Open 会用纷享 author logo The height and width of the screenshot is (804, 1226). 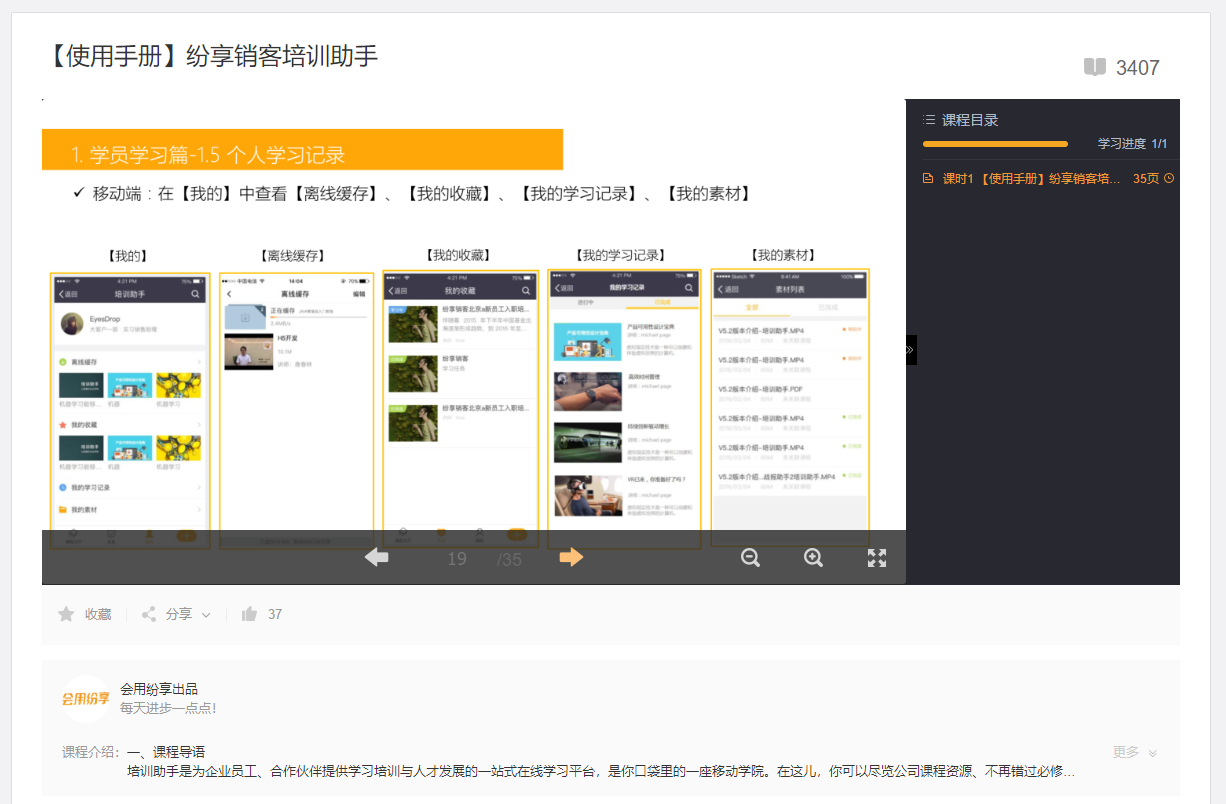(x=86, y=699)
